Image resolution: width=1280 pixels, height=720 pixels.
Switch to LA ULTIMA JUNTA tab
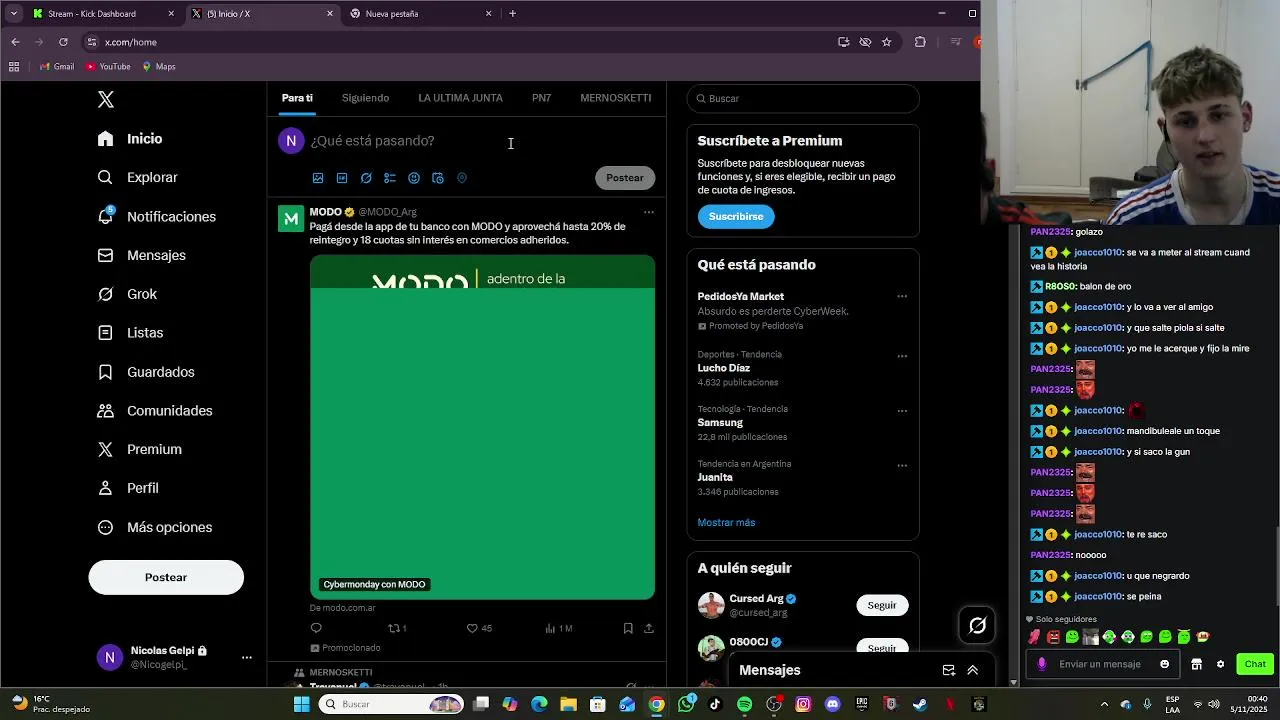pyautogui.click(x=460, y=98)
